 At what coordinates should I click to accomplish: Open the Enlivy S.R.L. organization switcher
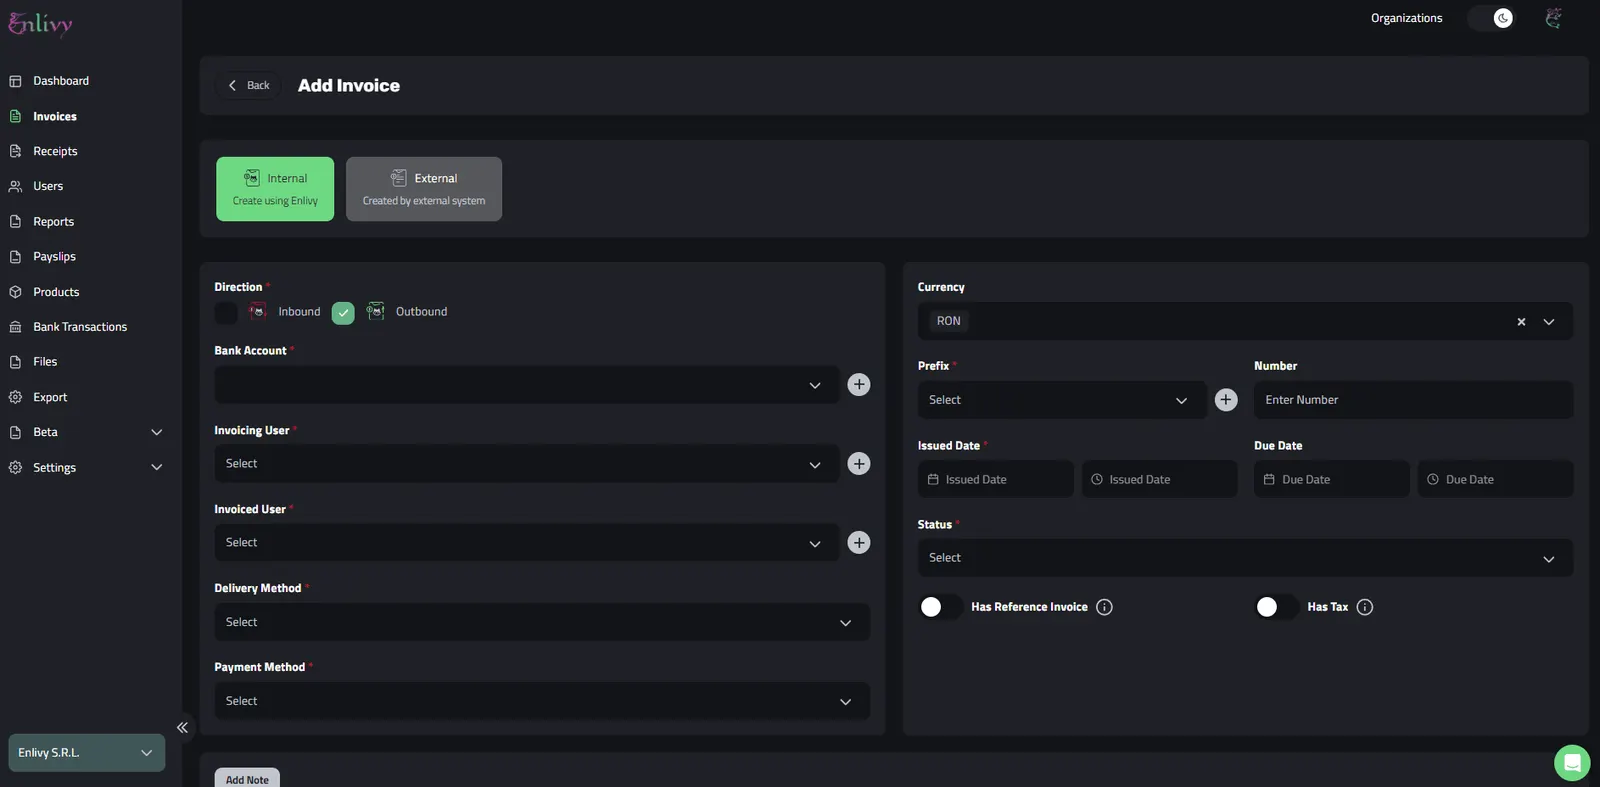[87, 753]
